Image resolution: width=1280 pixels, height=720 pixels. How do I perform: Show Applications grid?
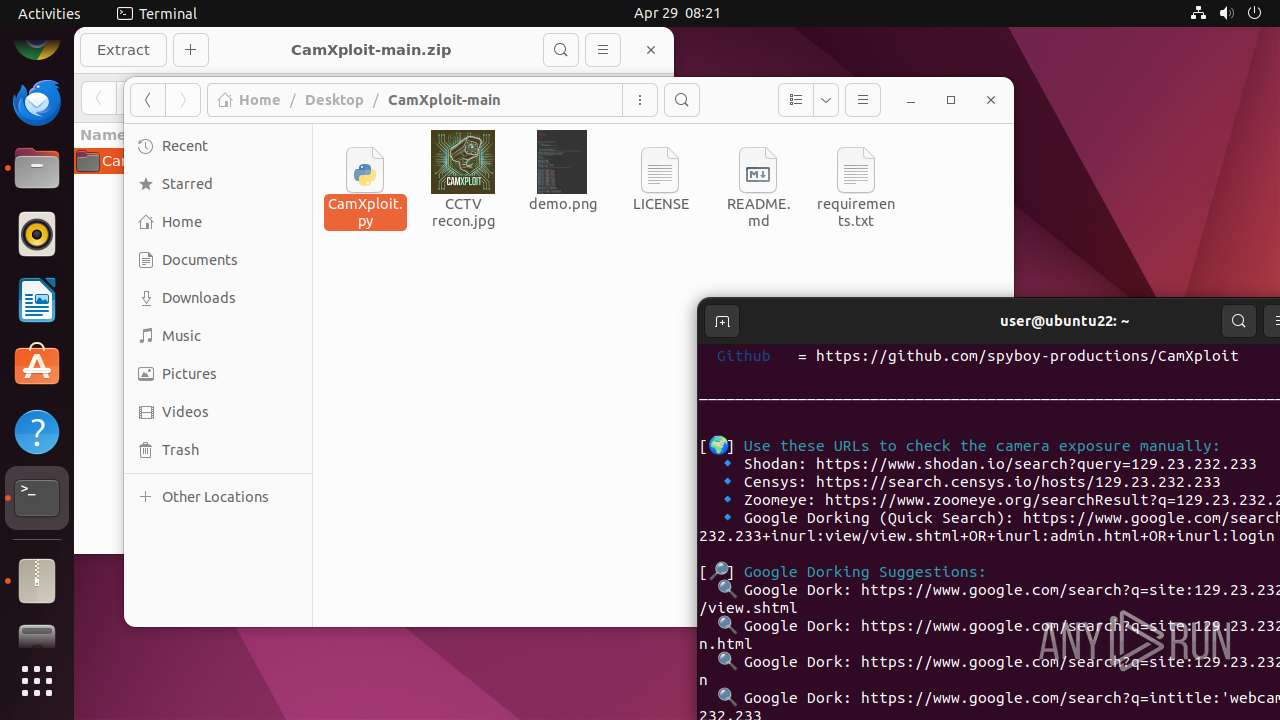(37, 680)
